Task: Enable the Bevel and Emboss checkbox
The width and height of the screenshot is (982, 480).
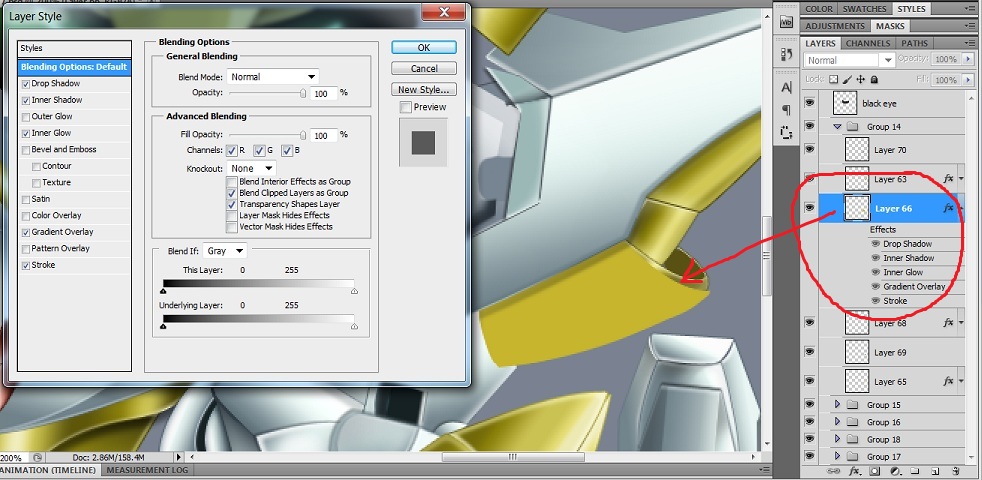Action: point(26,150)
